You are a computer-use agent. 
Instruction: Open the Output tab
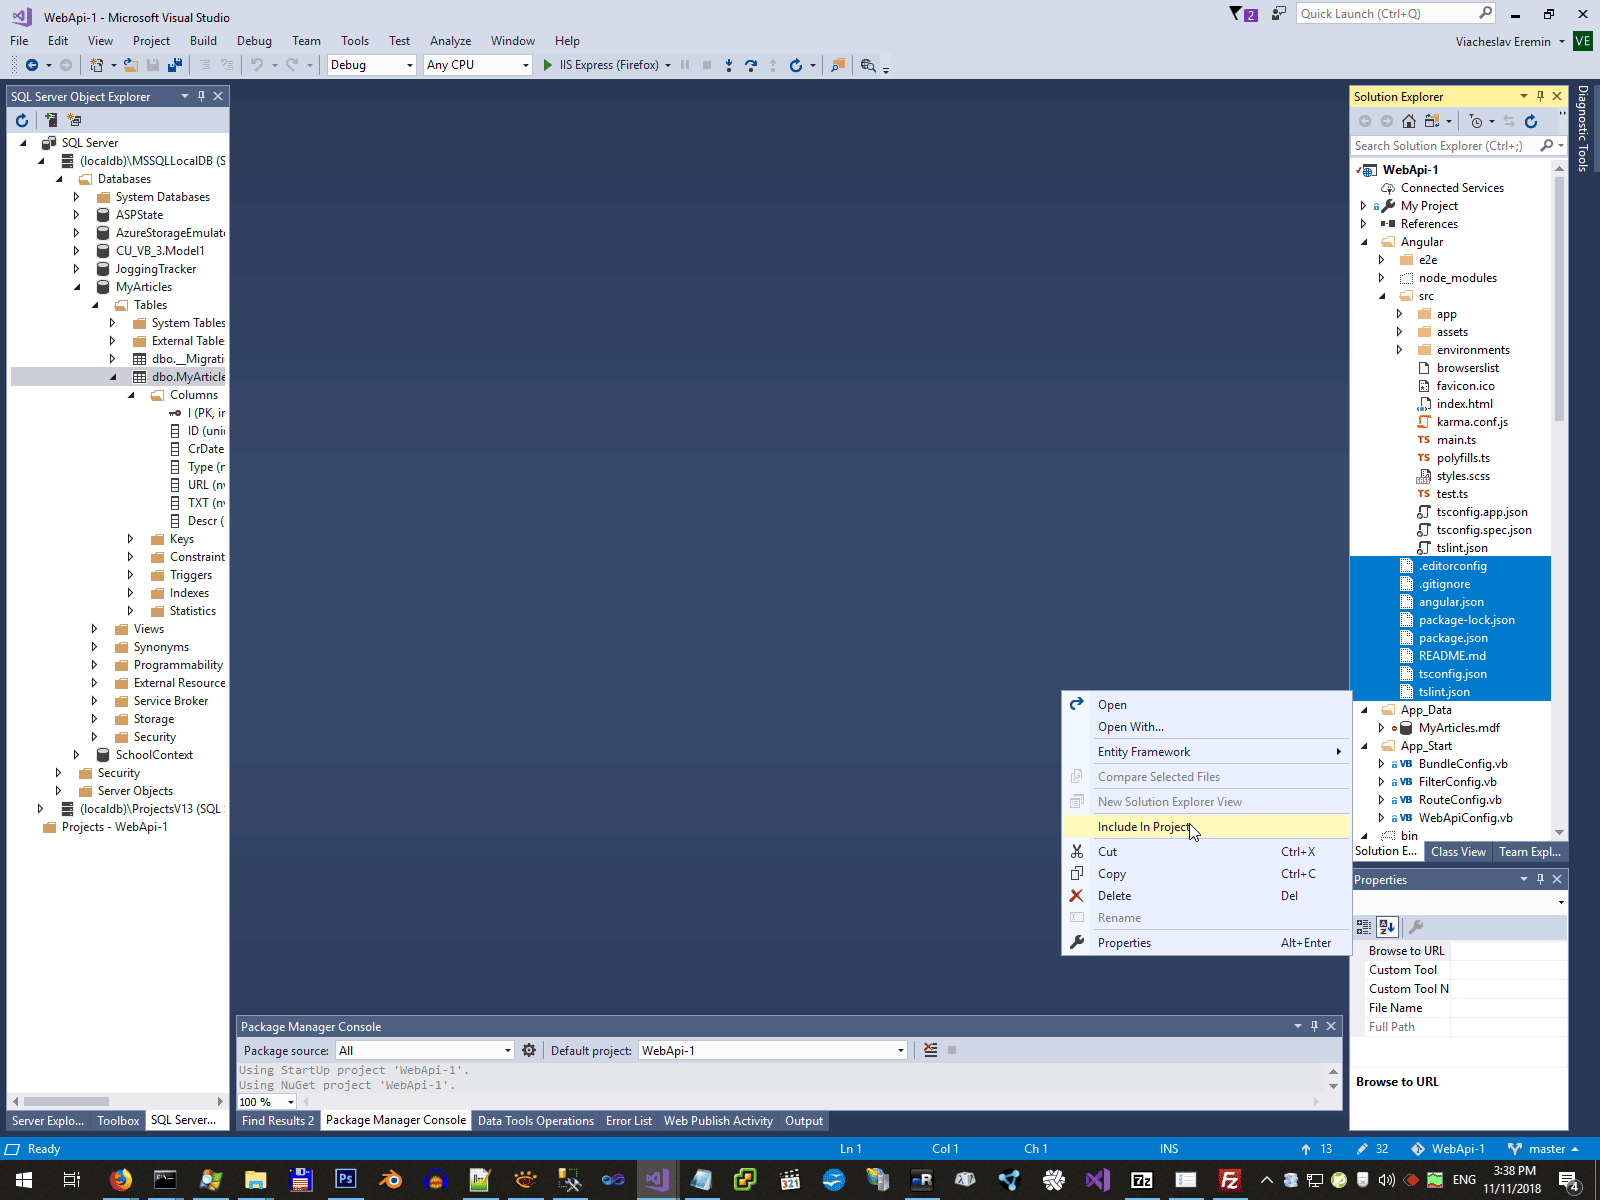pyautogui.click(x=803, y=1121)
